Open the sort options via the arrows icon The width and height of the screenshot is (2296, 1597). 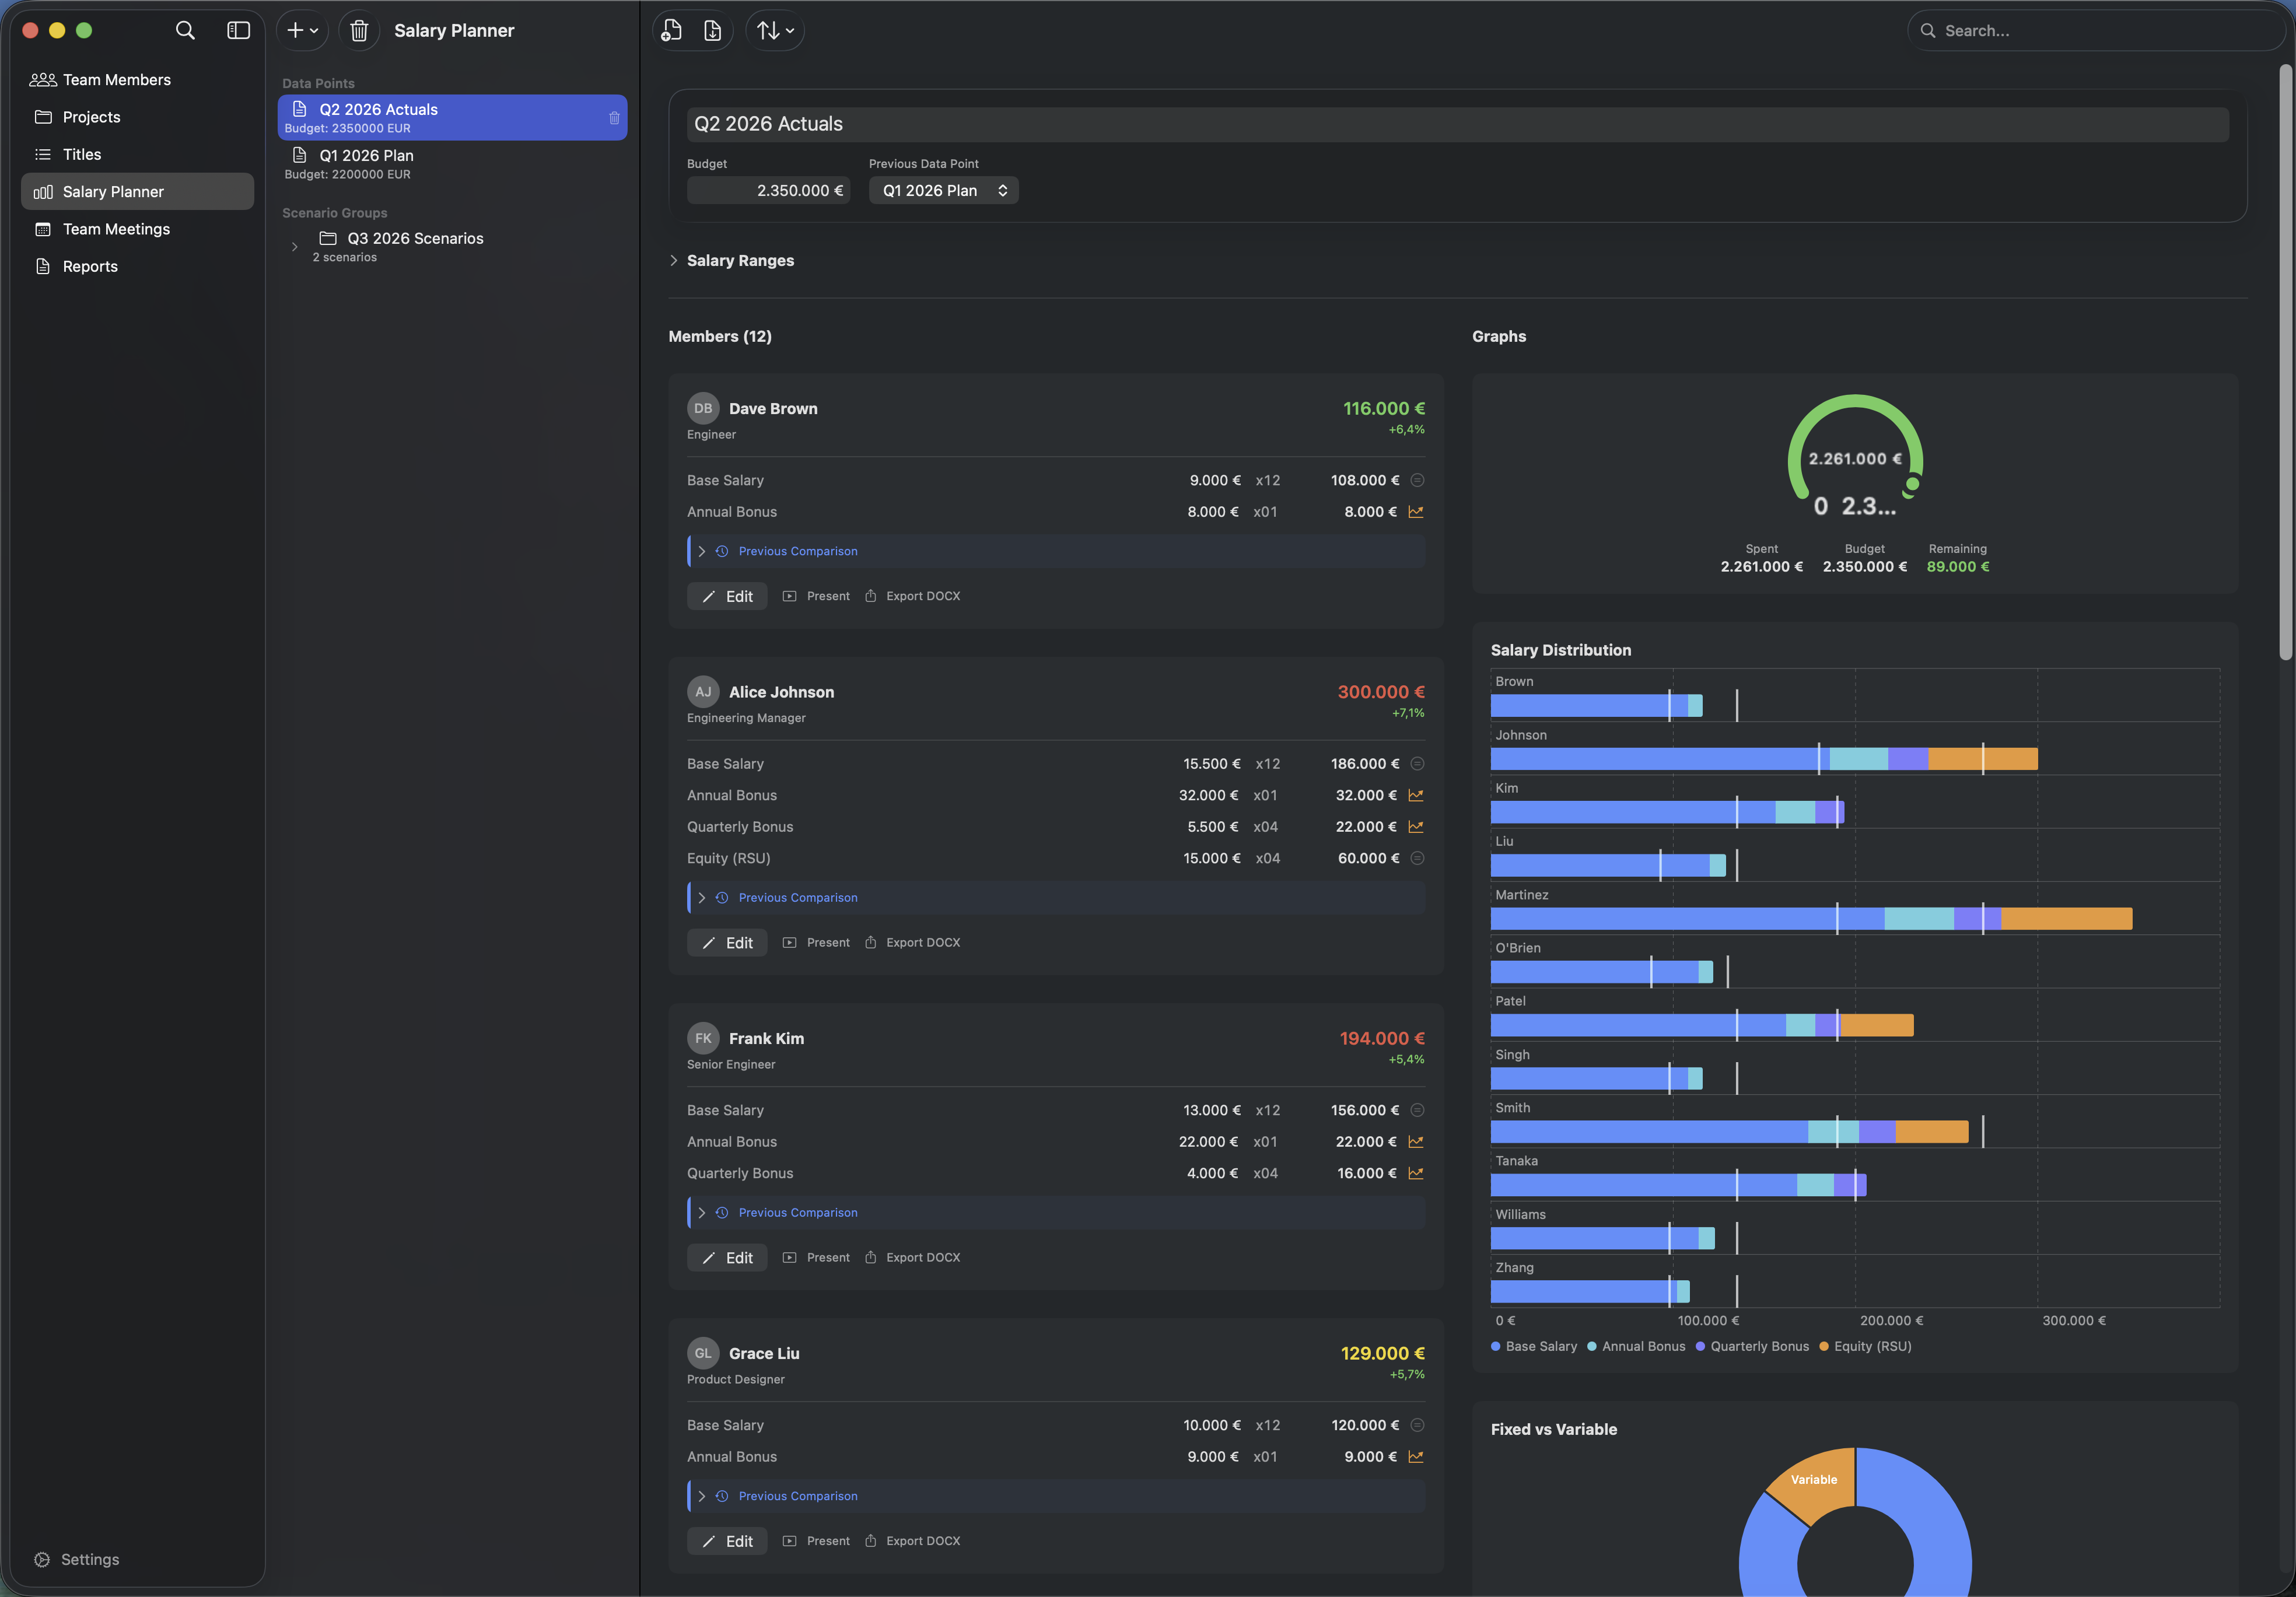[775, 31]
